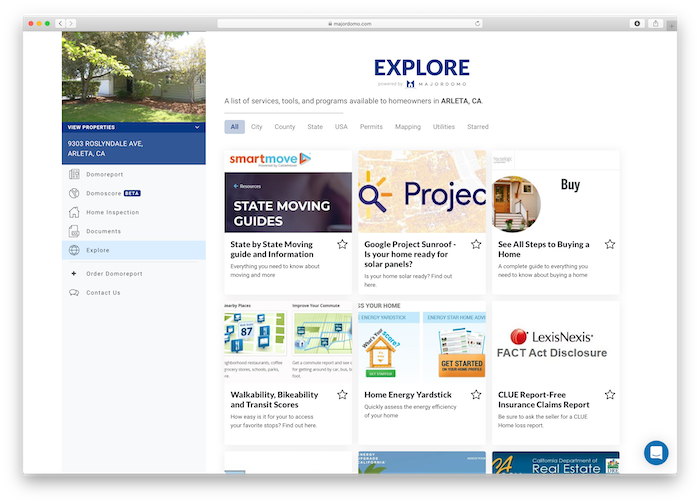Open CLUE Report-Free Insurance Claims Report title

(x=544, y=400)
